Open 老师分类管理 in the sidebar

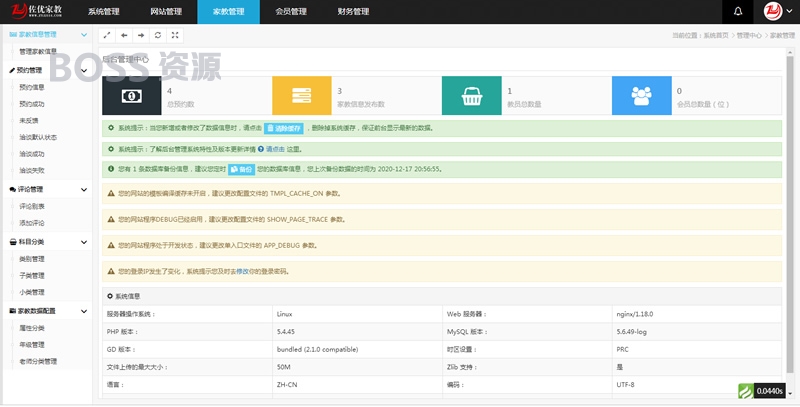(38, 362)
